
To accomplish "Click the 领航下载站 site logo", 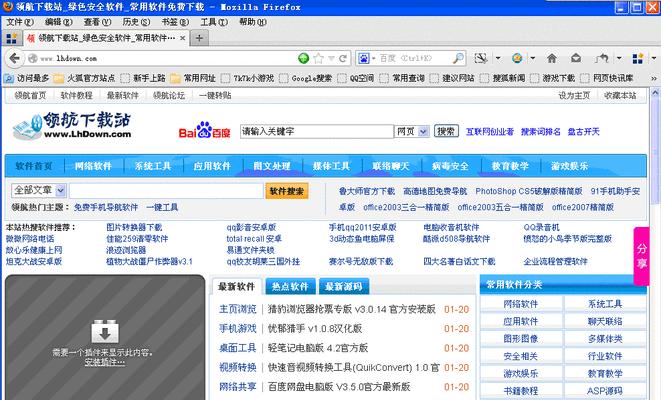I will pyautogui.click(x=73, y=126).
